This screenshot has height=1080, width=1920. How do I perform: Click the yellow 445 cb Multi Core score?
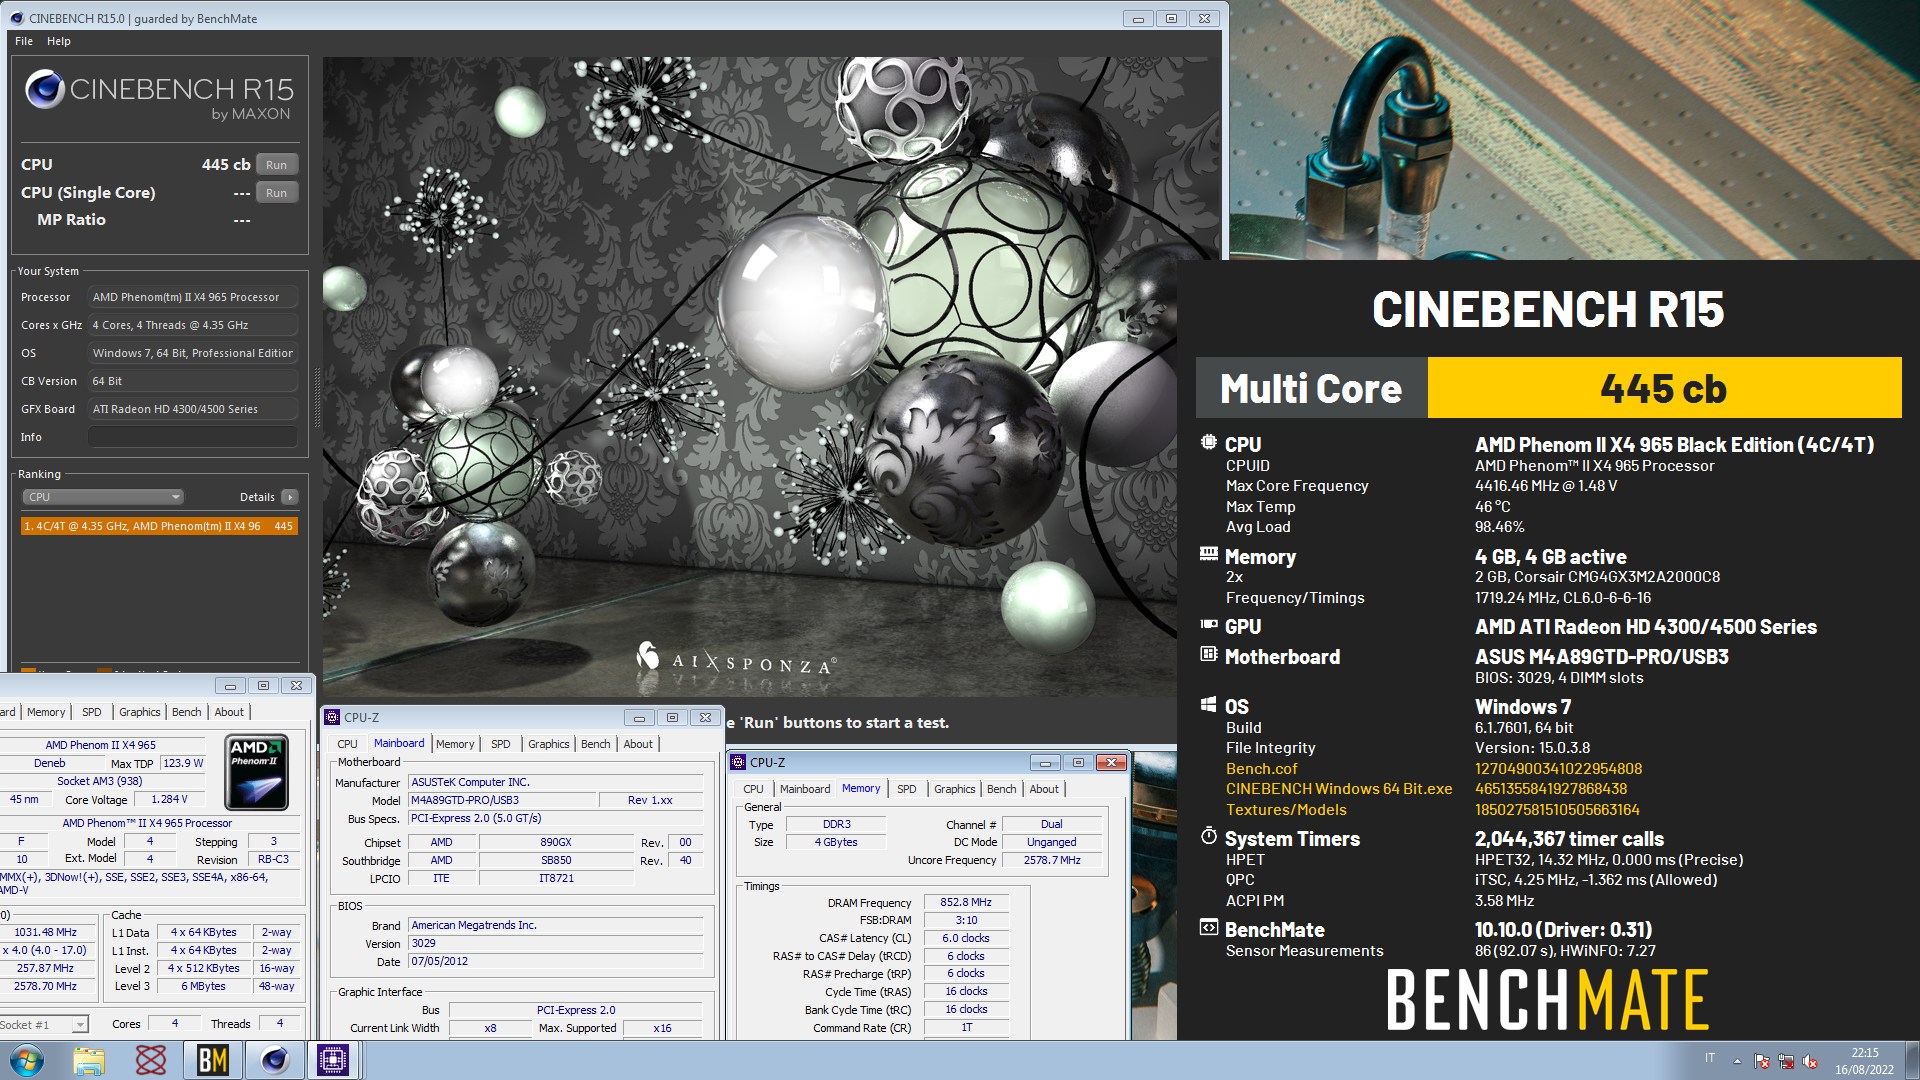[x=1664, y=388]
